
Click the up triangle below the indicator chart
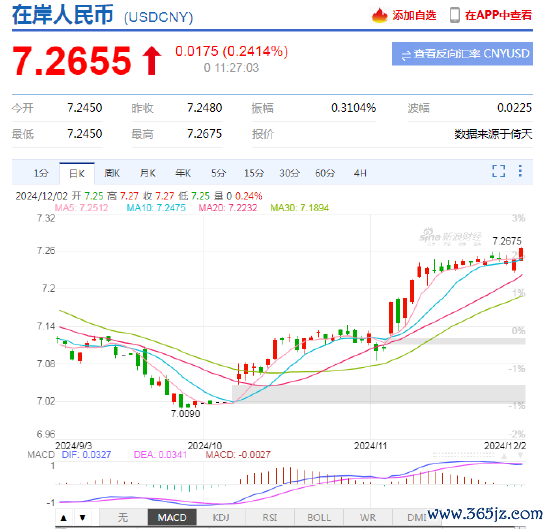click(63, 517)
